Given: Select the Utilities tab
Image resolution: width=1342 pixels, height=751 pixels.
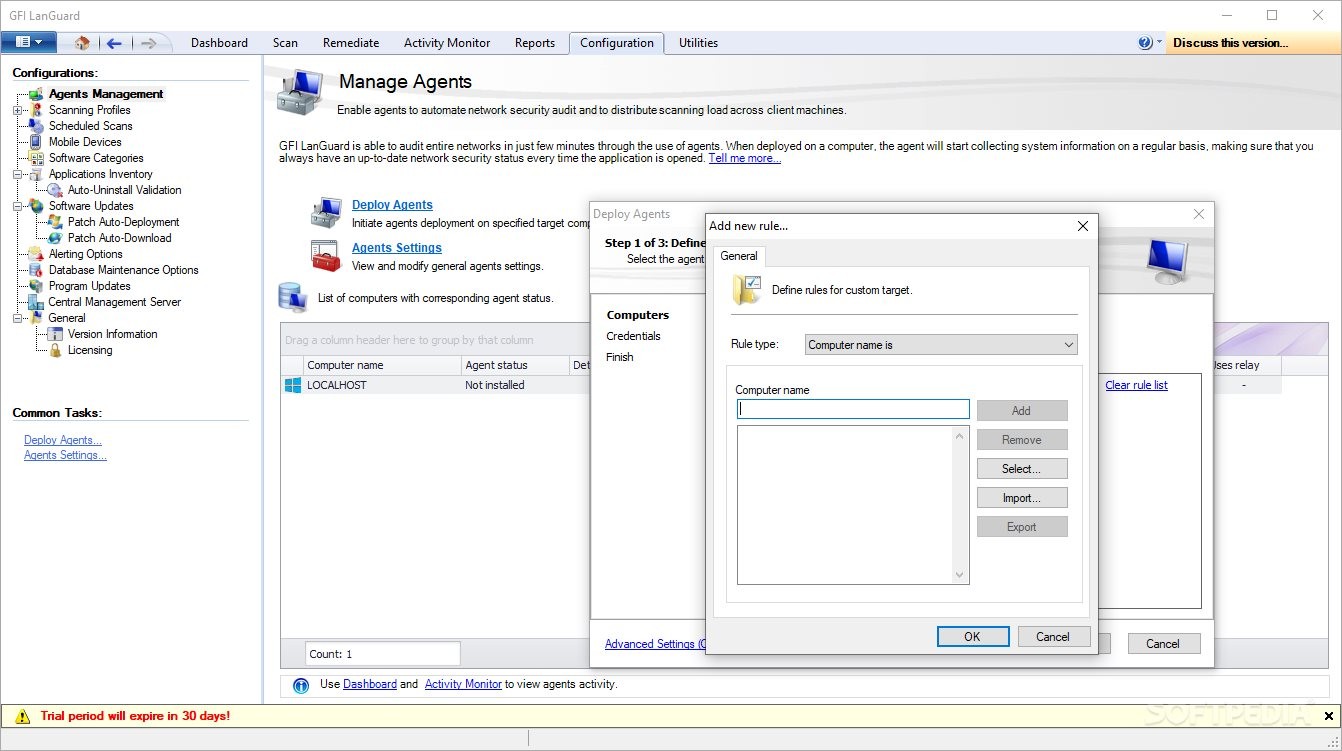Looking at the screenshot, I should (698, 43).
